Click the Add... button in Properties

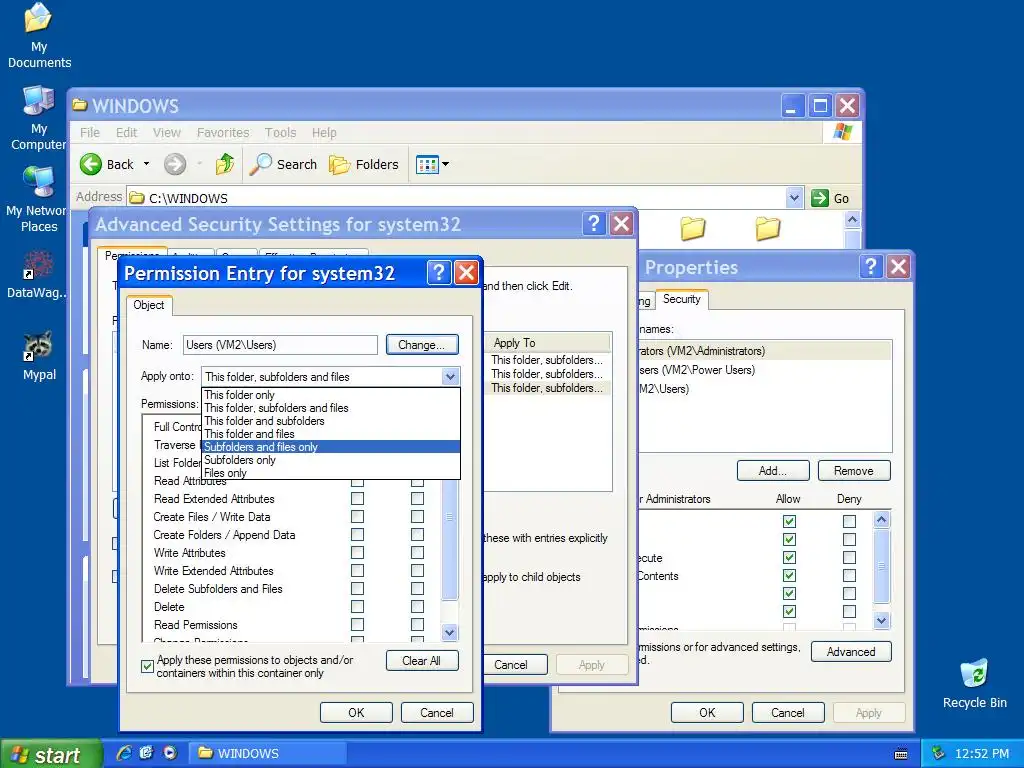pyautogui.click(x=773, y=471)
